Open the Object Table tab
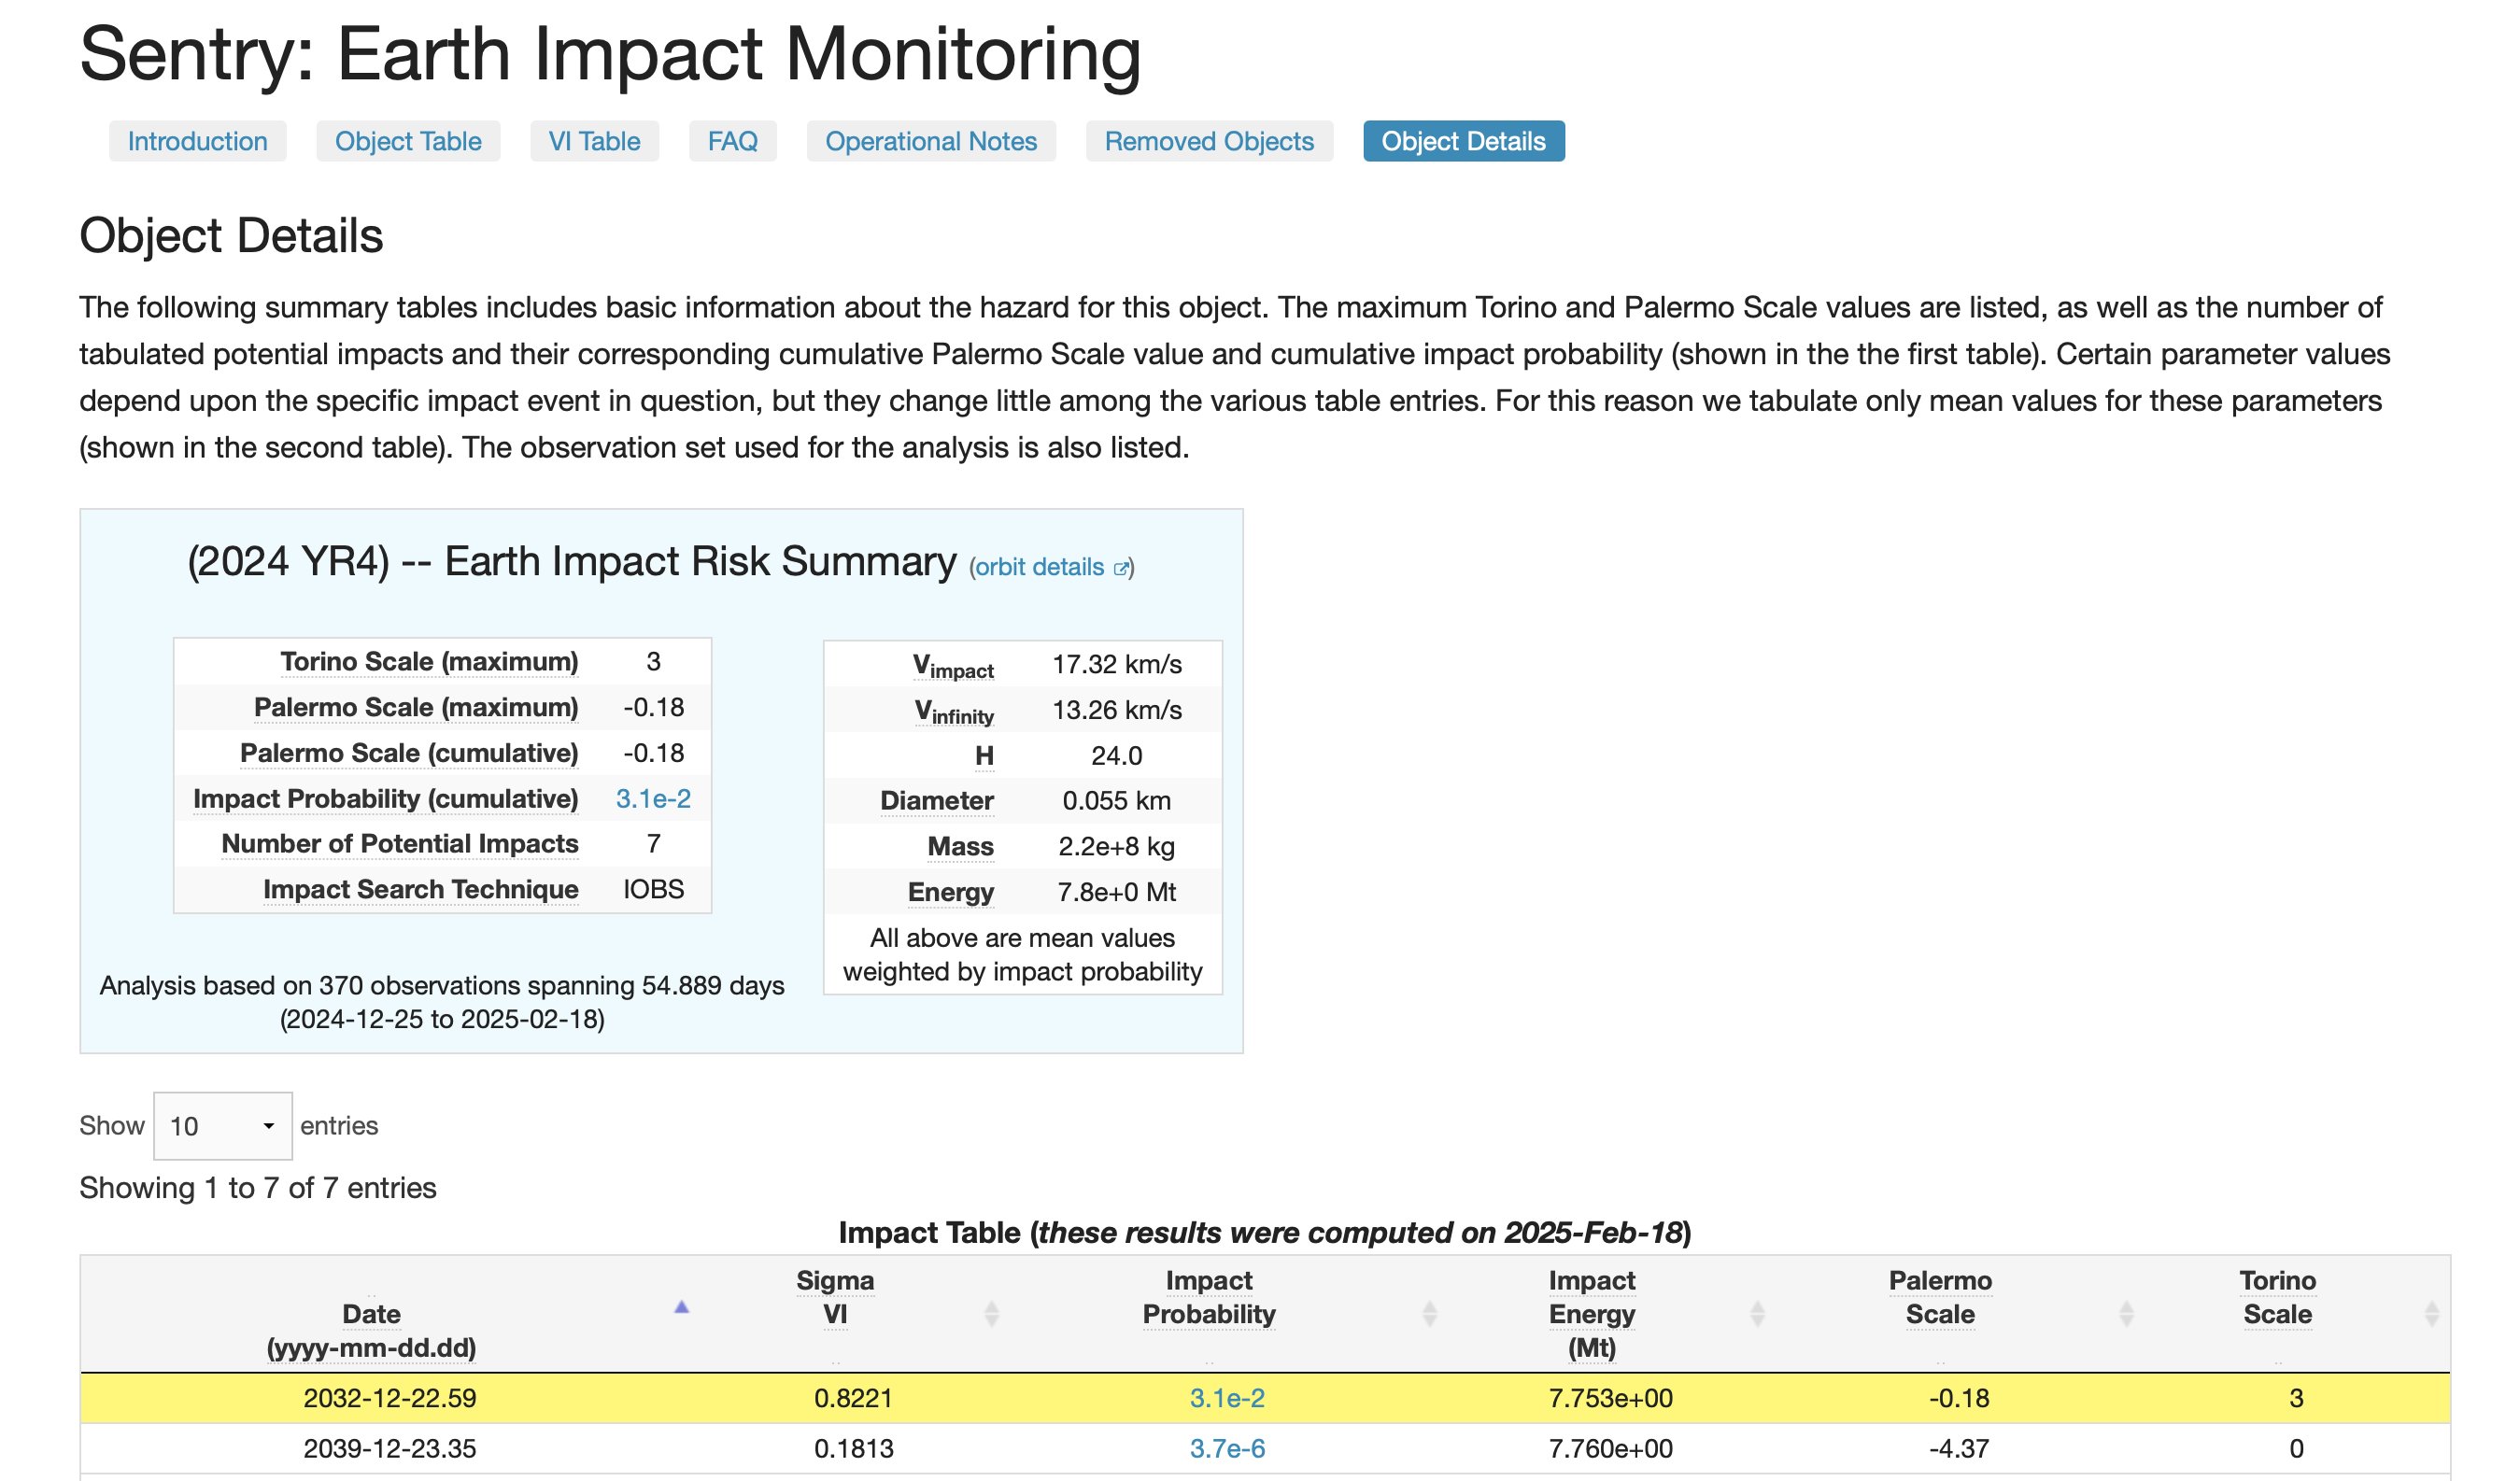 click(x=408, y=141)
